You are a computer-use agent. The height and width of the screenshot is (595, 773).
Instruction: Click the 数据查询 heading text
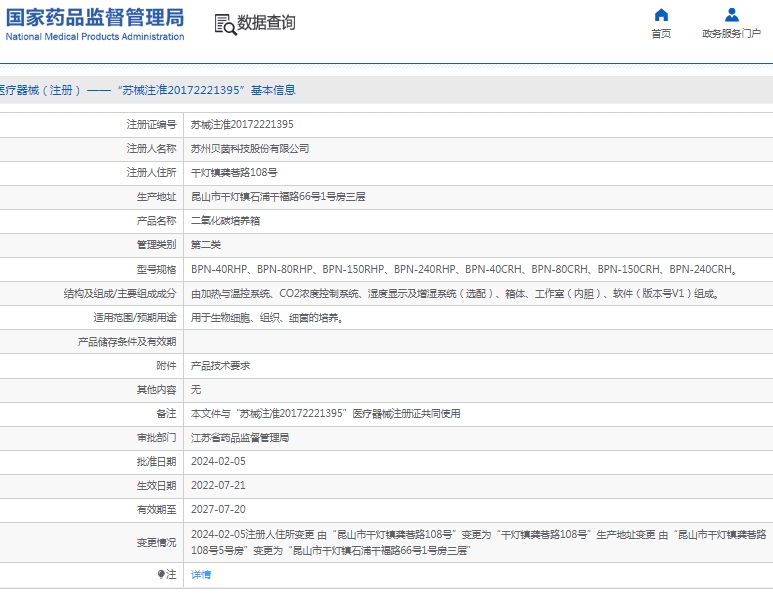(266, 23)
